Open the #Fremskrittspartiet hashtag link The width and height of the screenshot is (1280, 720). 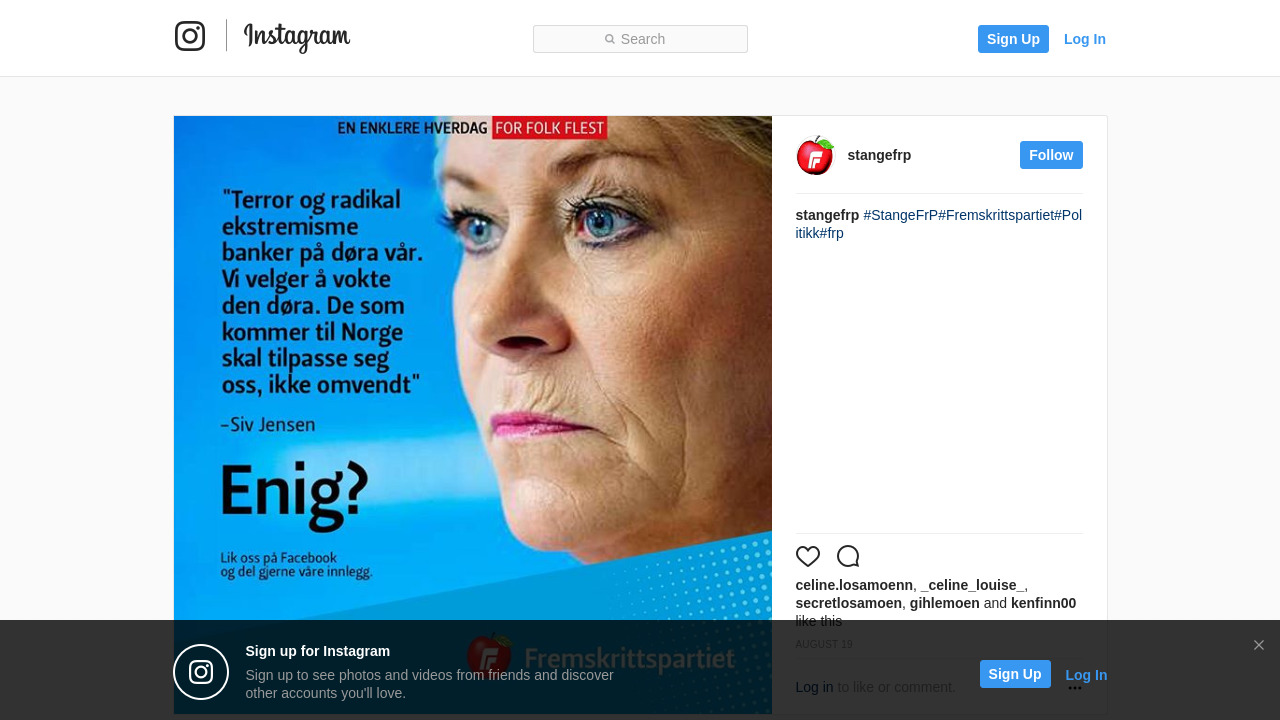tap(996, 215)
